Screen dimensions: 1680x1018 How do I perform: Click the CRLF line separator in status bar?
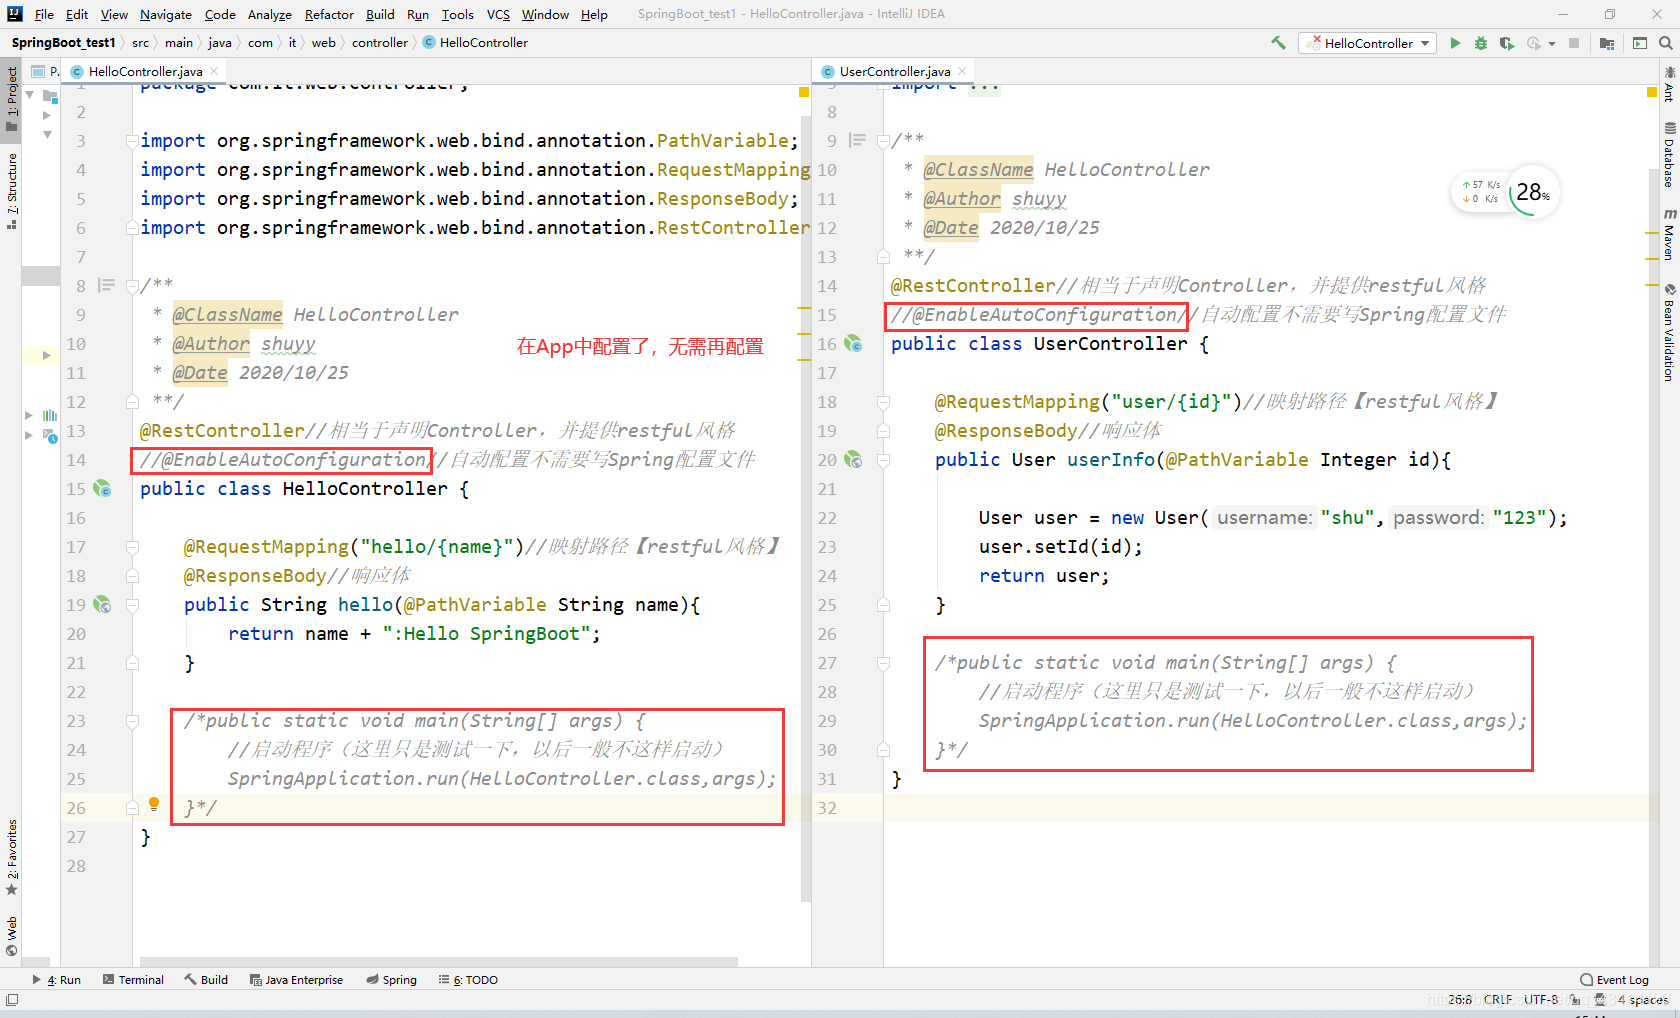pos(1498,1000)
